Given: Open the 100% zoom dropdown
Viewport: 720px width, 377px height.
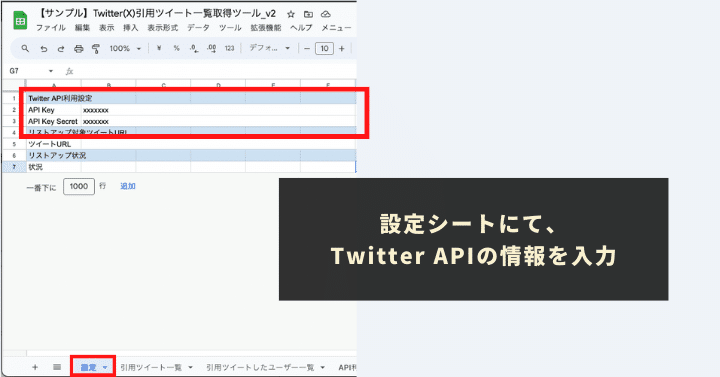Looking at the screenshot, I should pos(125,48).
